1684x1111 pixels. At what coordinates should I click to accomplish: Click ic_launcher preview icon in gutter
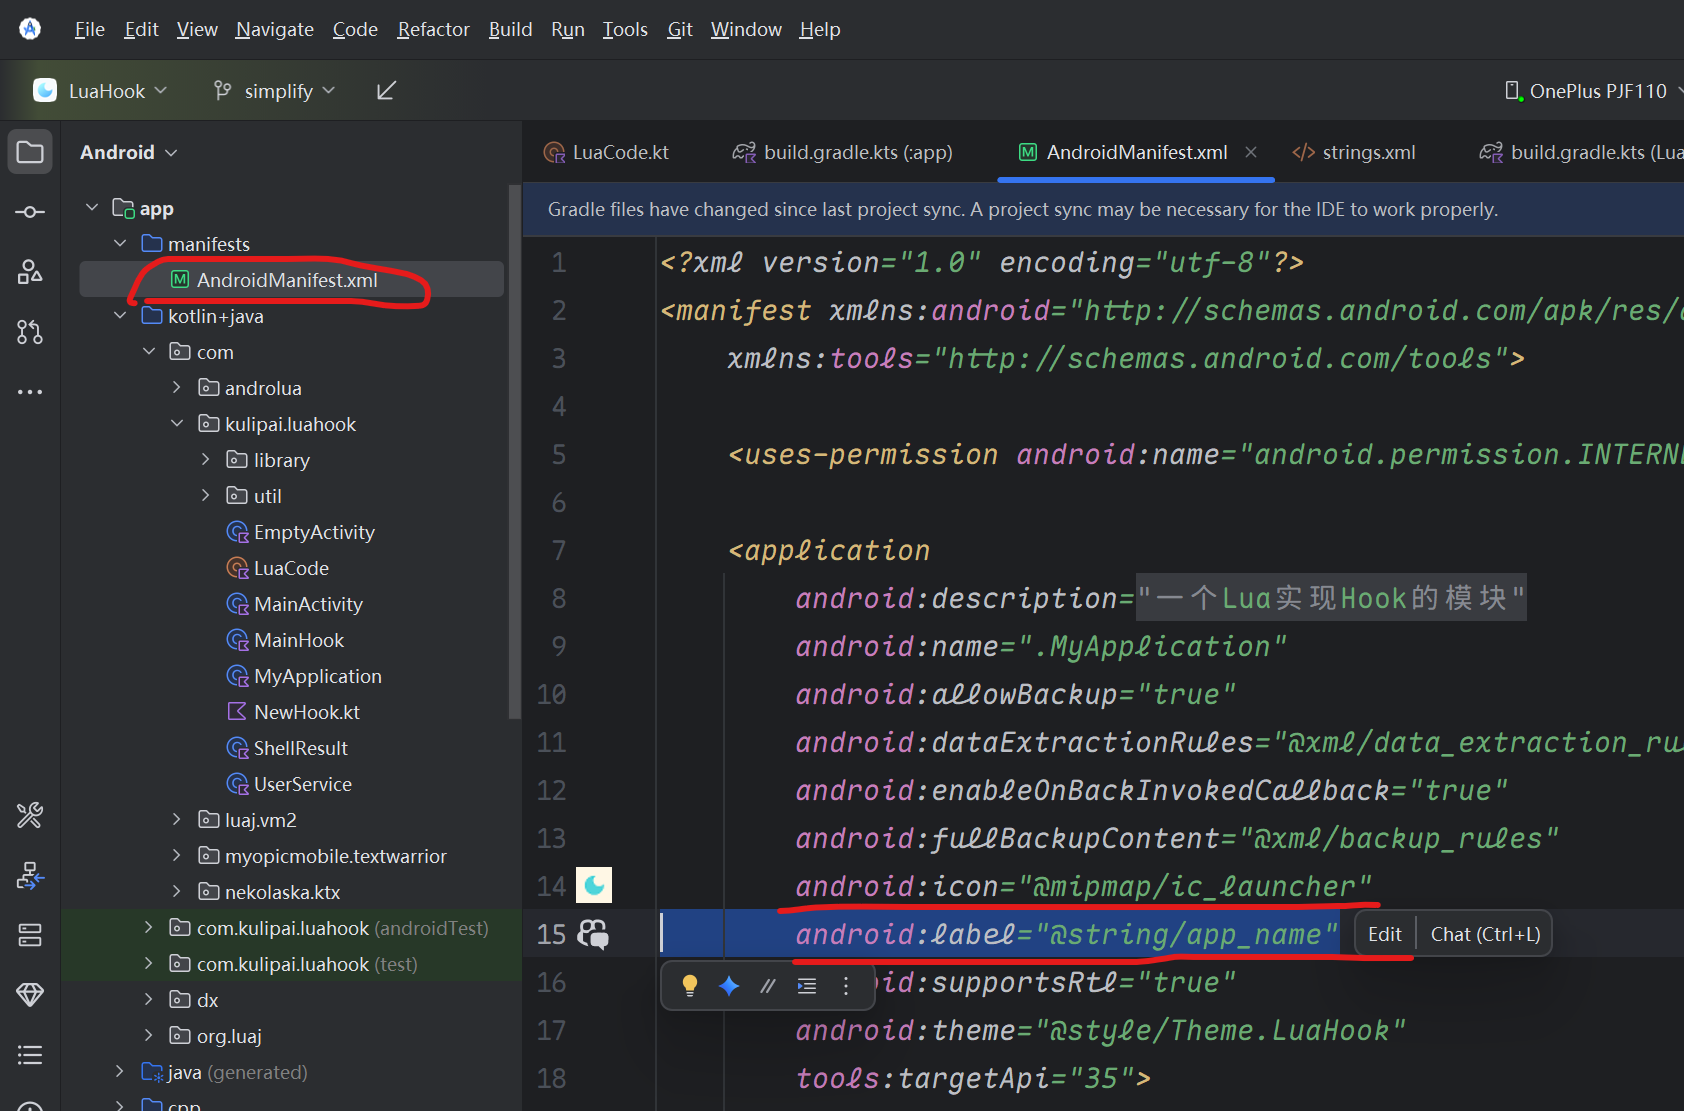[x=594, y=885]
